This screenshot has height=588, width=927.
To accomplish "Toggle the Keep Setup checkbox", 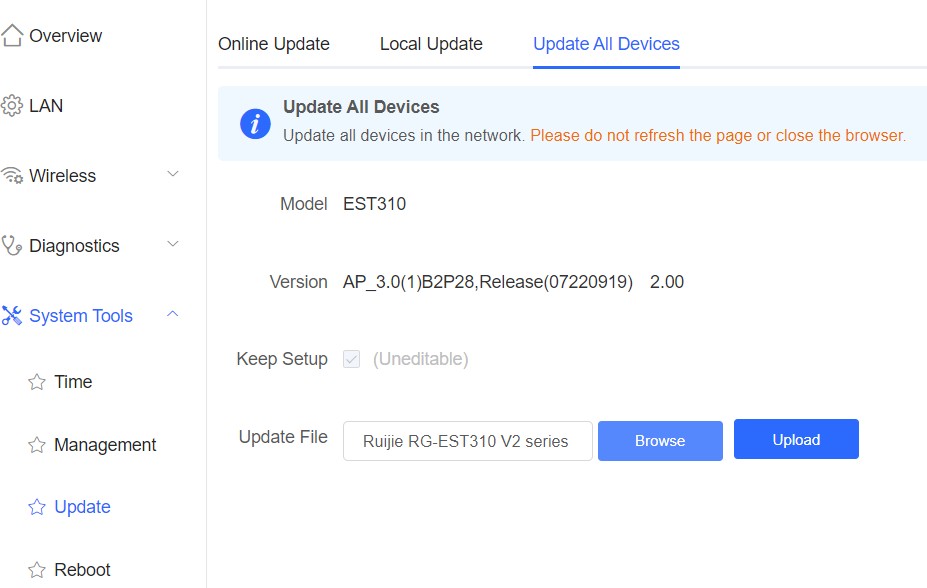I will (351, 359).
